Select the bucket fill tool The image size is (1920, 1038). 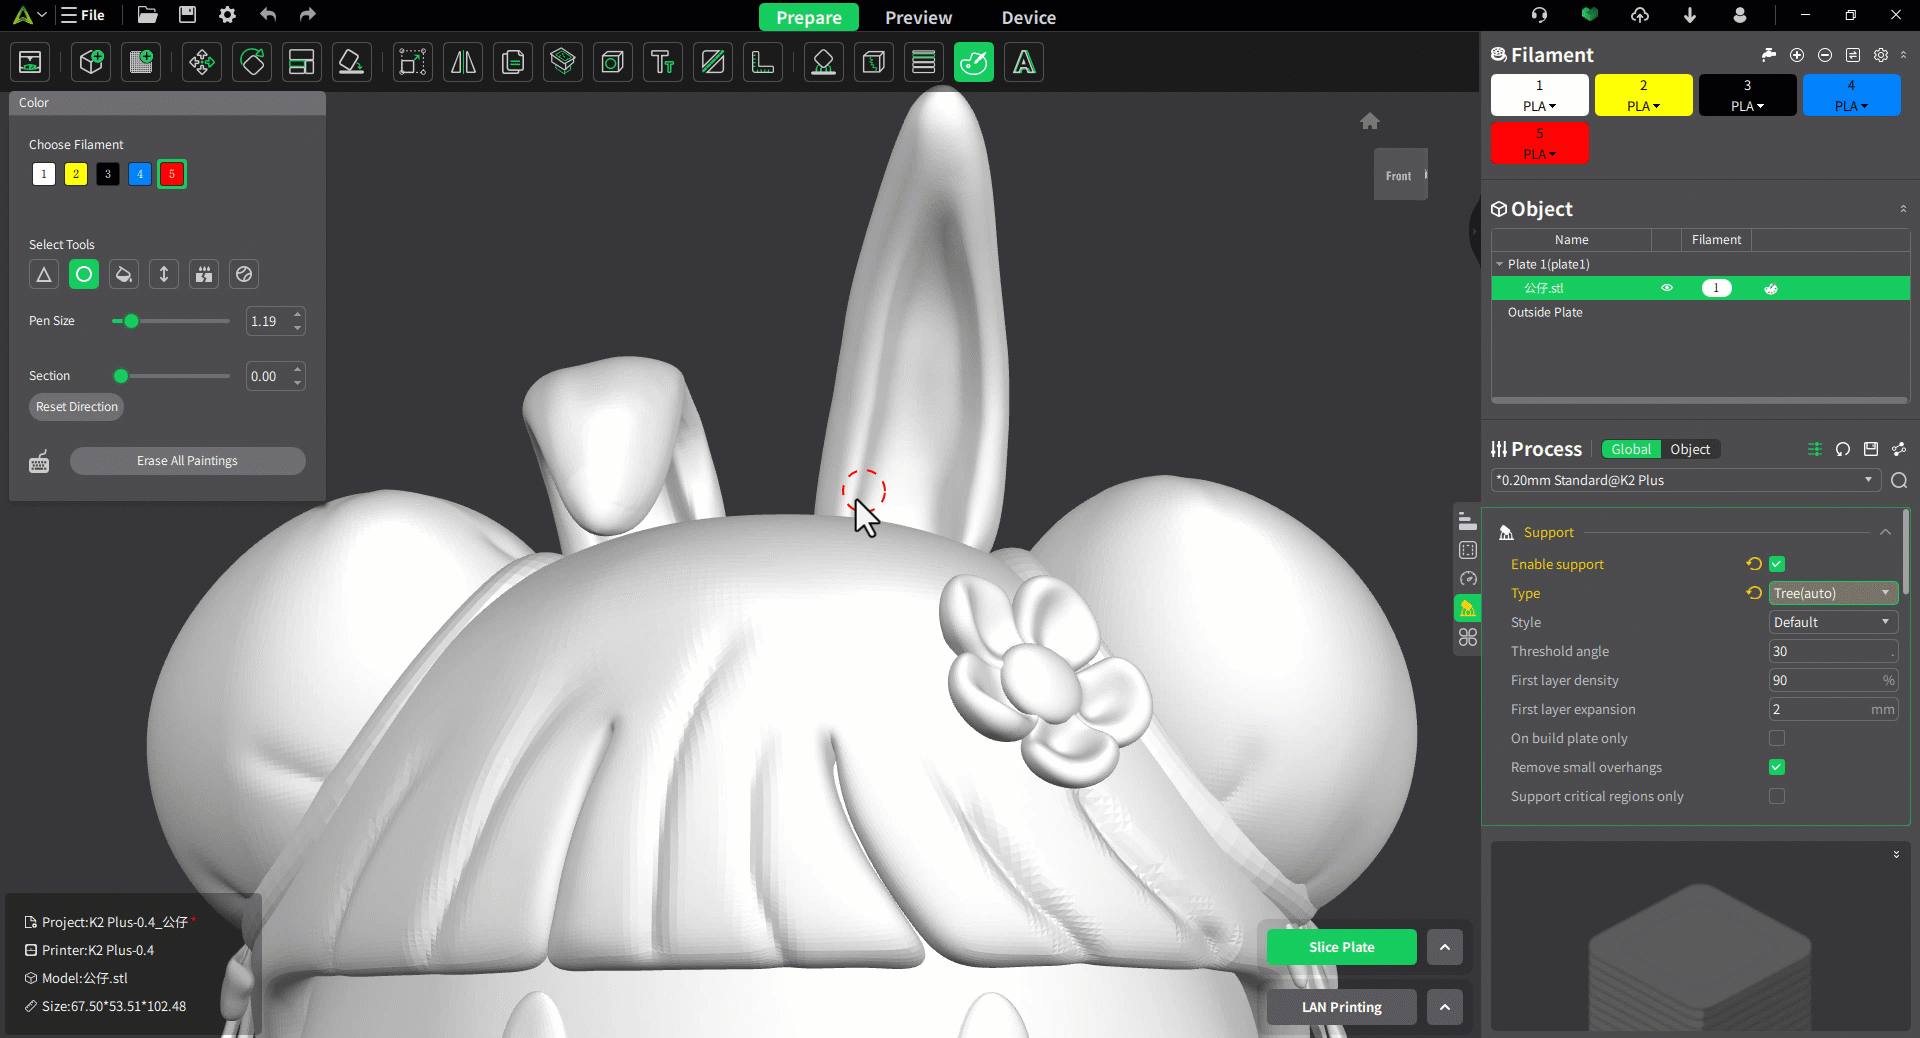coord(124,274)
